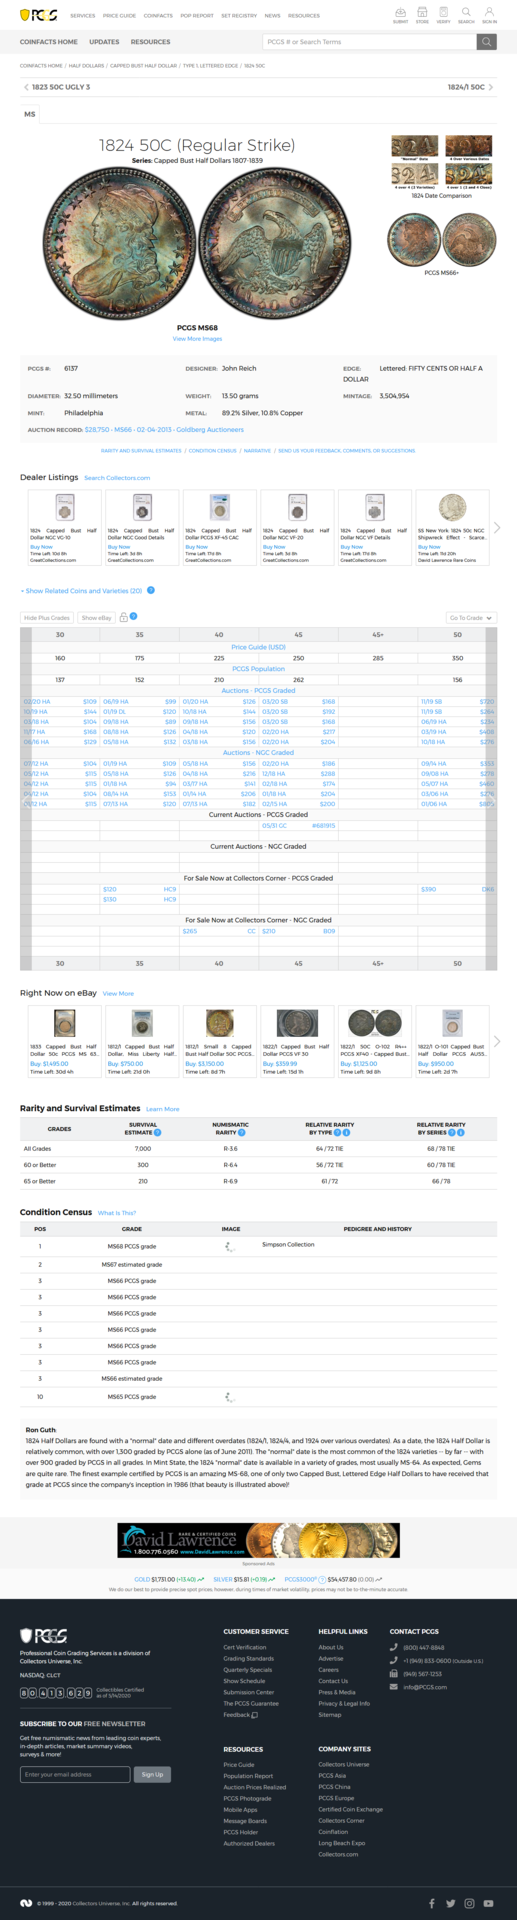Click the magnifier button beside search field
This screenshot has height=1920, width=517.
tap(486, 42)
